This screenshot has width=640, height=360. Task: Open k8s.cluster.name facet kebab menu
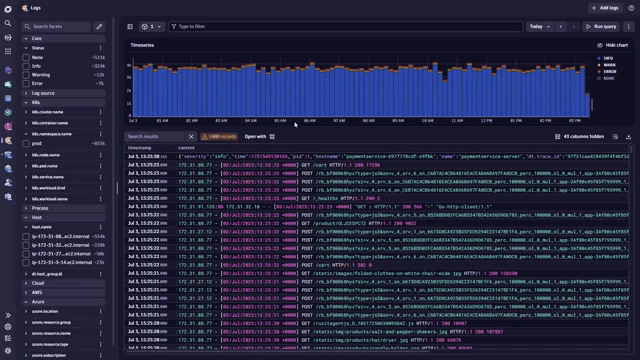coord(100,112)
